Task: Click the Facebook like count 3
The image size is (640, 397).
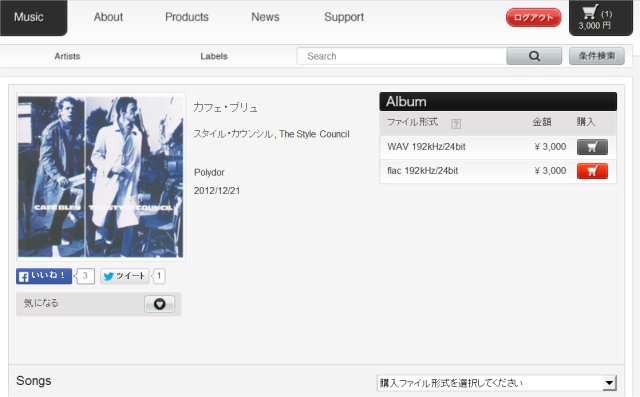Action: pyautogui.click(x=85, y=276)
